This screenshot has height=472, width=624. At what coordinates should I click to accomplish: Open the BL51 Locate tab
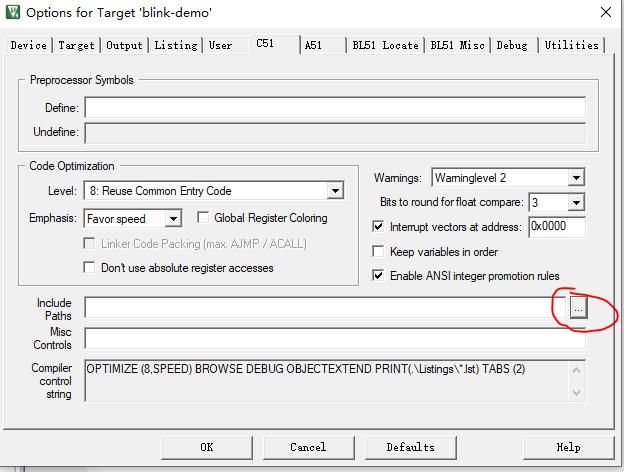point(385,45)
